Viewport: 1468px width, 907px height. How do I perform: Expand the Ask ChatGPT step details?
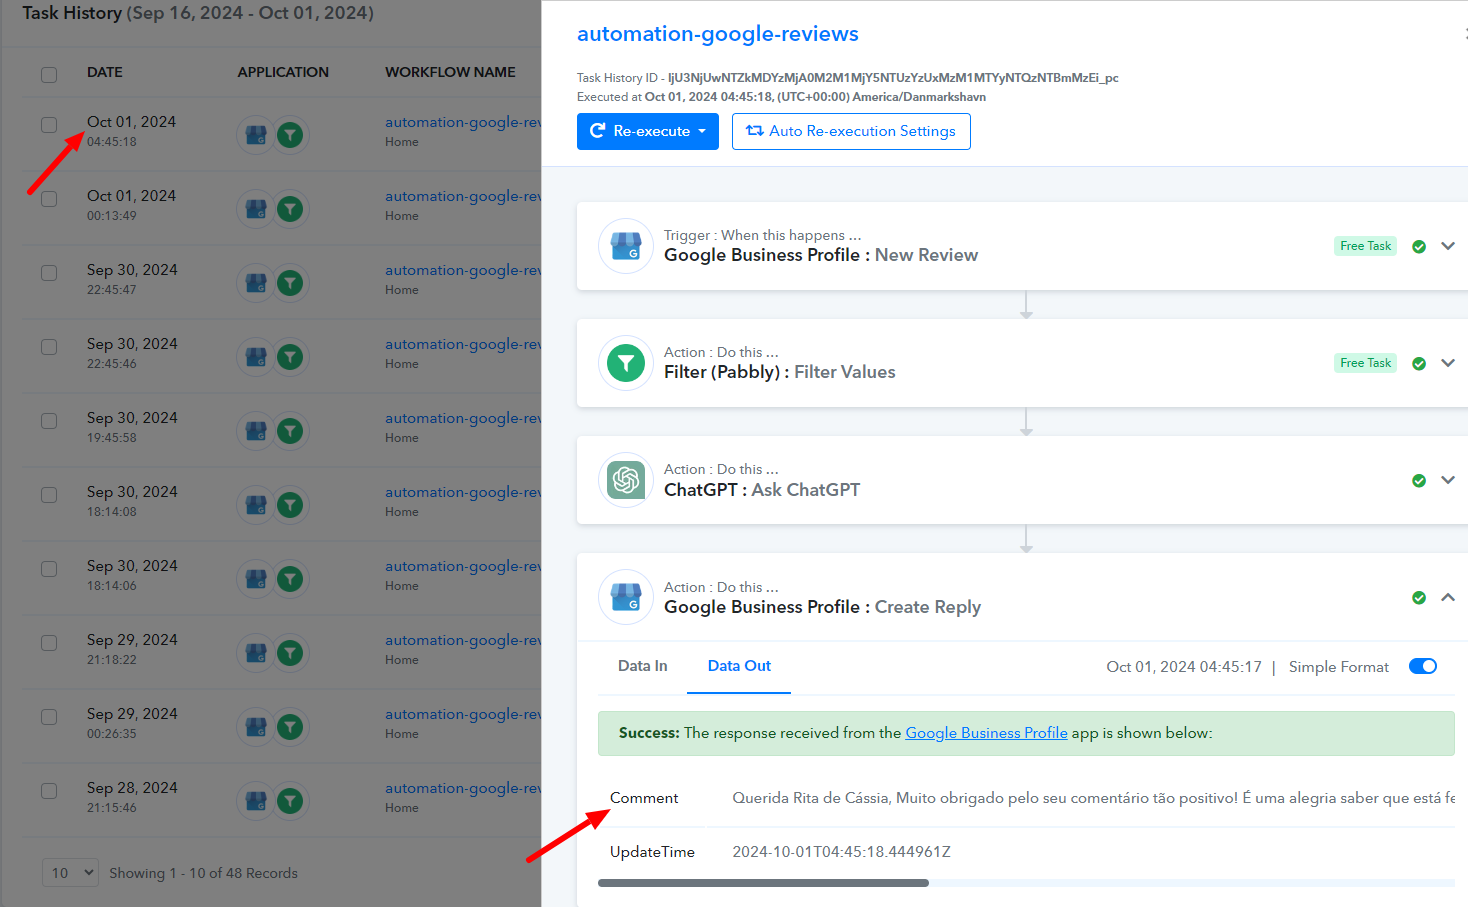click(1447, 480)
